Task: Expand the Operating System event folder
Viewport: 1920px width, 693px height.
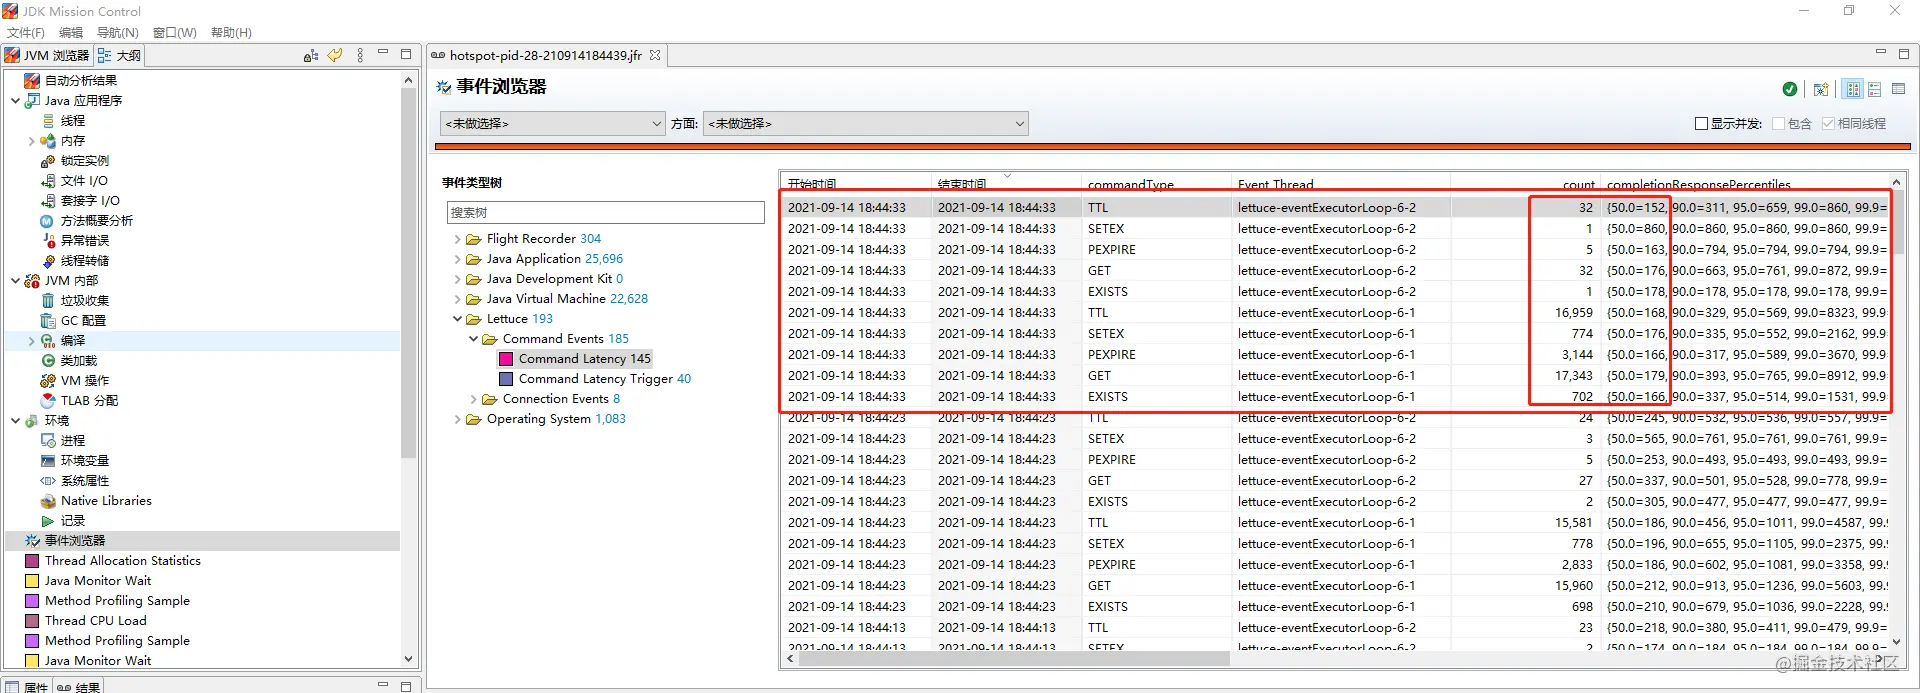Action: coord(458,419)
